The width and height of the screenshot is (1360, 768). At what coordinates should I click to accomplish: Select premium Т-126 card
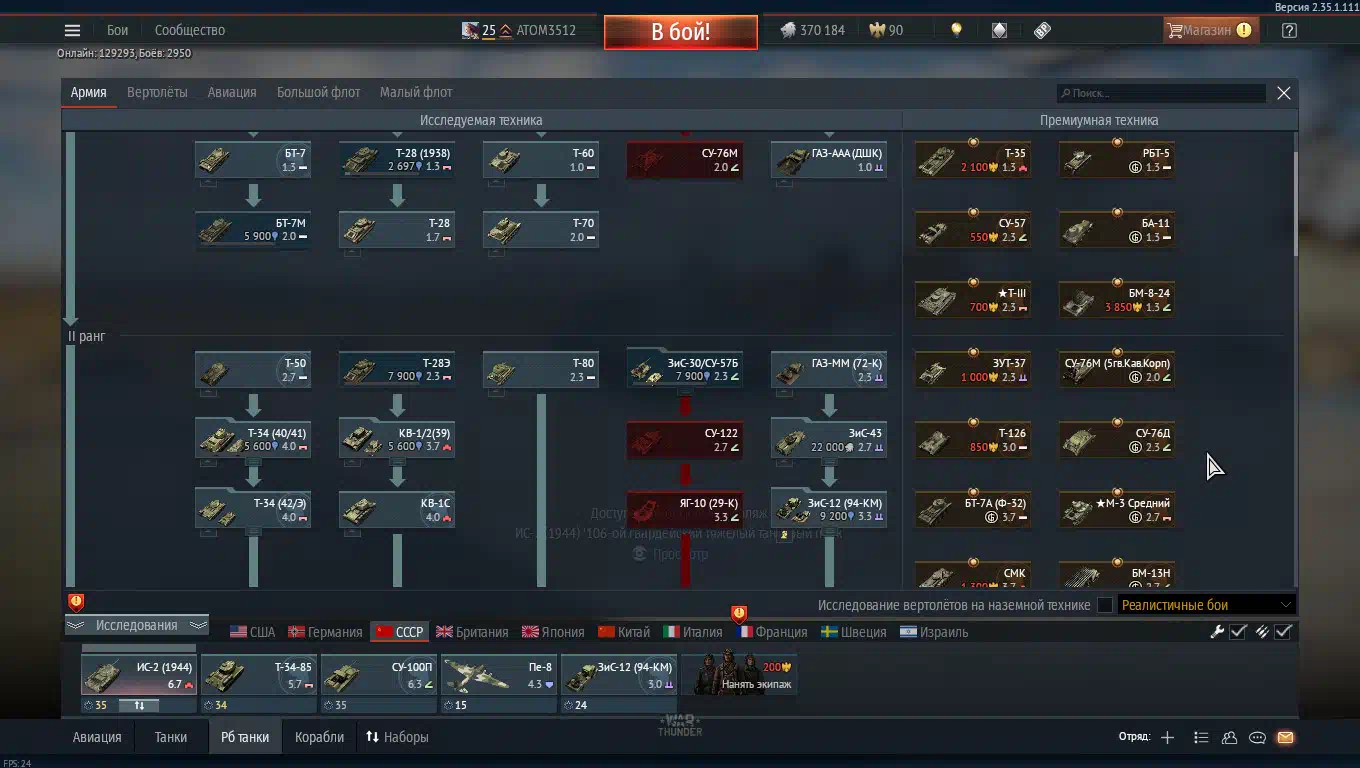click(x=973, y=440)
